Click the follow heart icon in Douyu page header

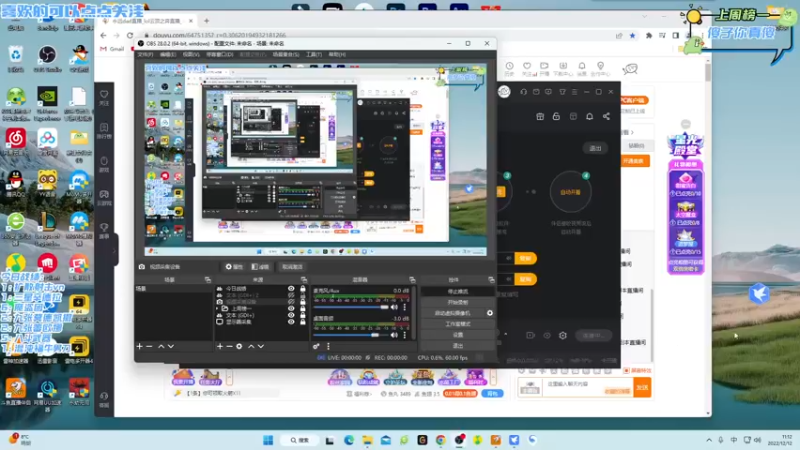(x=527, y=68)
